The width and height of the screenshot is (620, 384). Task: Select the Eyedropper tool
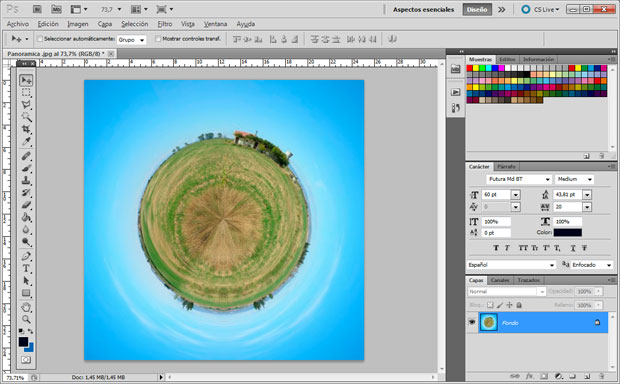[x=26, y=142]
